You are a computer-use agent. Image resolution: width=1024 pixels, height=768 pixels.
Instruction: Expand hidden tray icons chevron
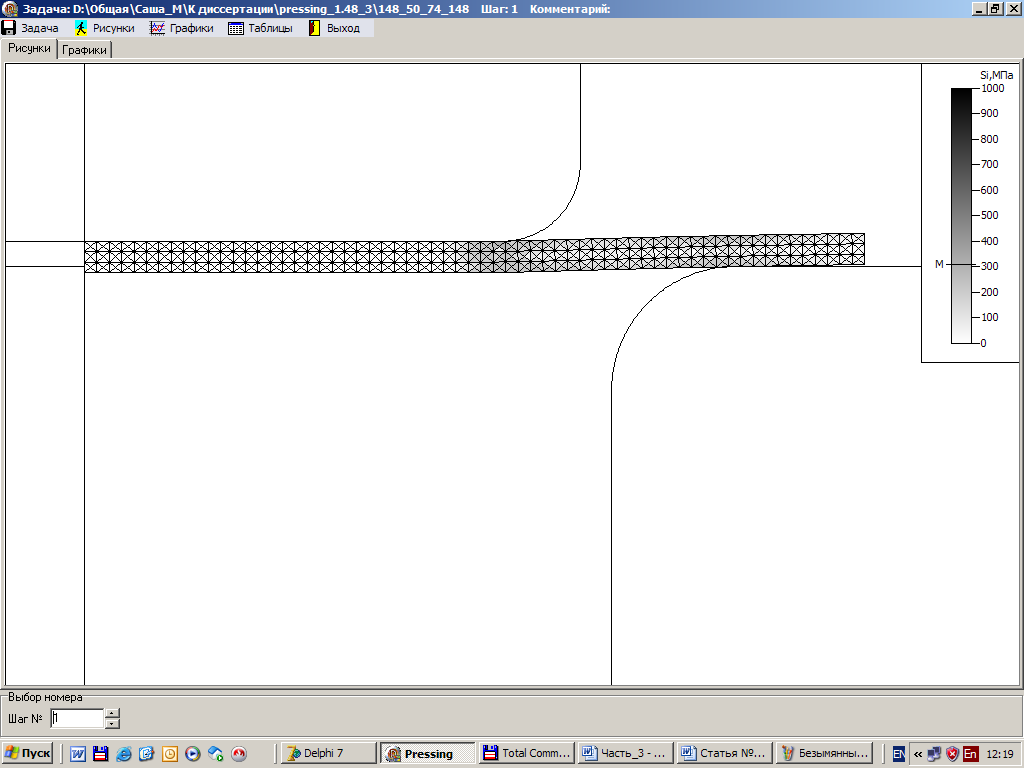(x=917, y=754)
